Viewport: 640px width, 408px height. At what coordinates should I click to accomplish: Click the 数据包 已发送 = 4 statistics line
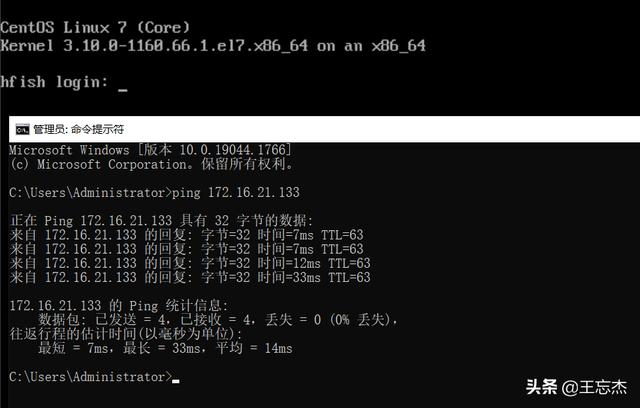click(218, 320)
